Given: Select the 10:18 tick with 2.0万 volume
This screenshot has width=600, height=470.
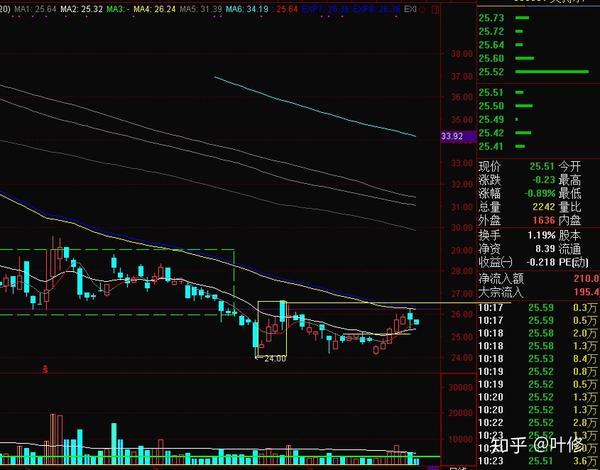Looking at the screenshot, I should (x=539, y=333).
